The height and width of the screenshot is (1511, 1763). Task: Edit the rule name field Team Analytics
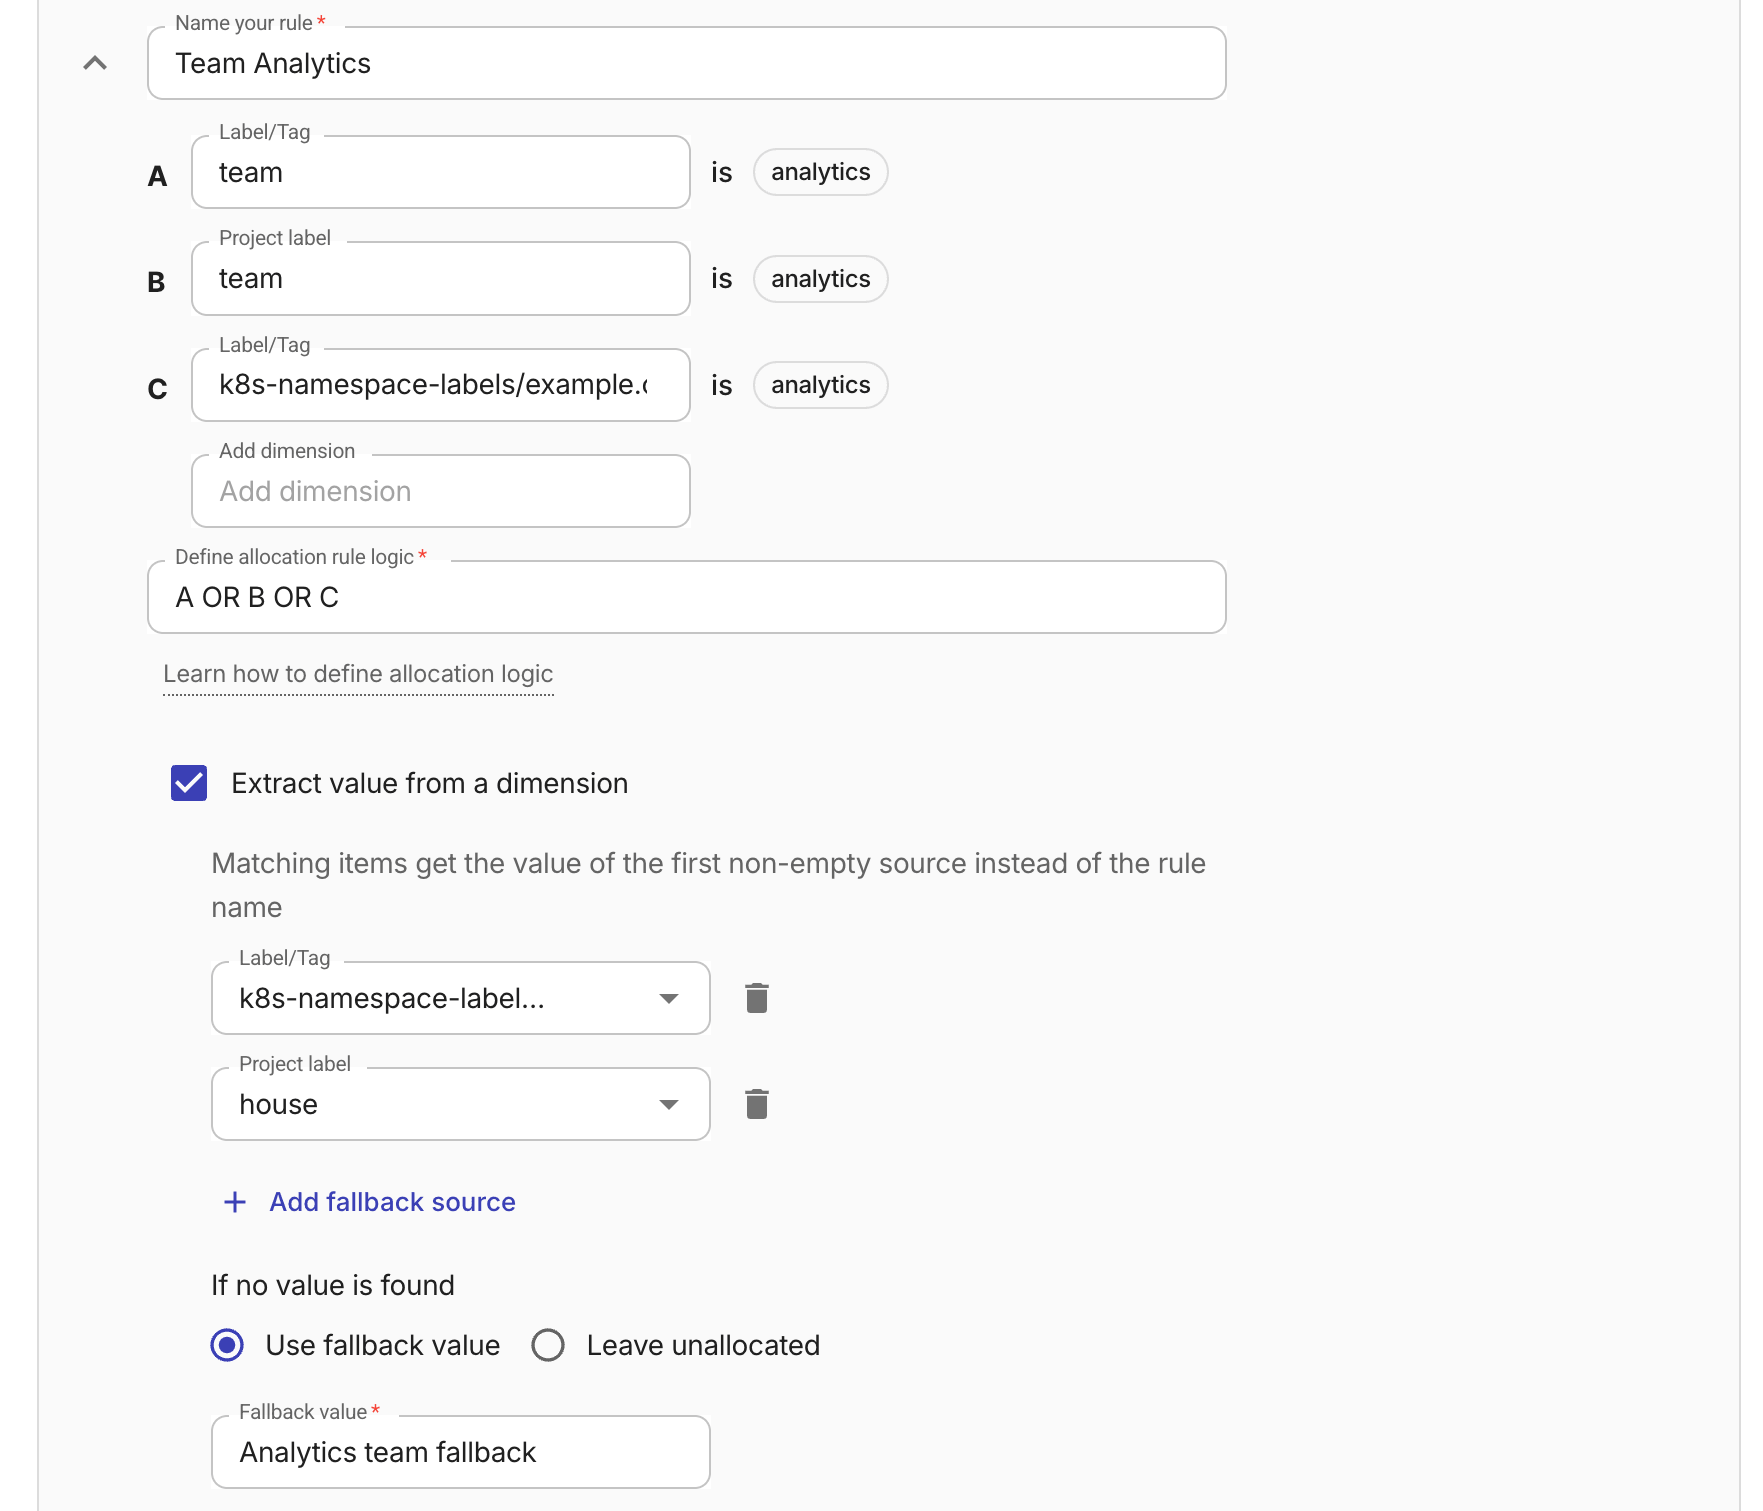point(686,63)
